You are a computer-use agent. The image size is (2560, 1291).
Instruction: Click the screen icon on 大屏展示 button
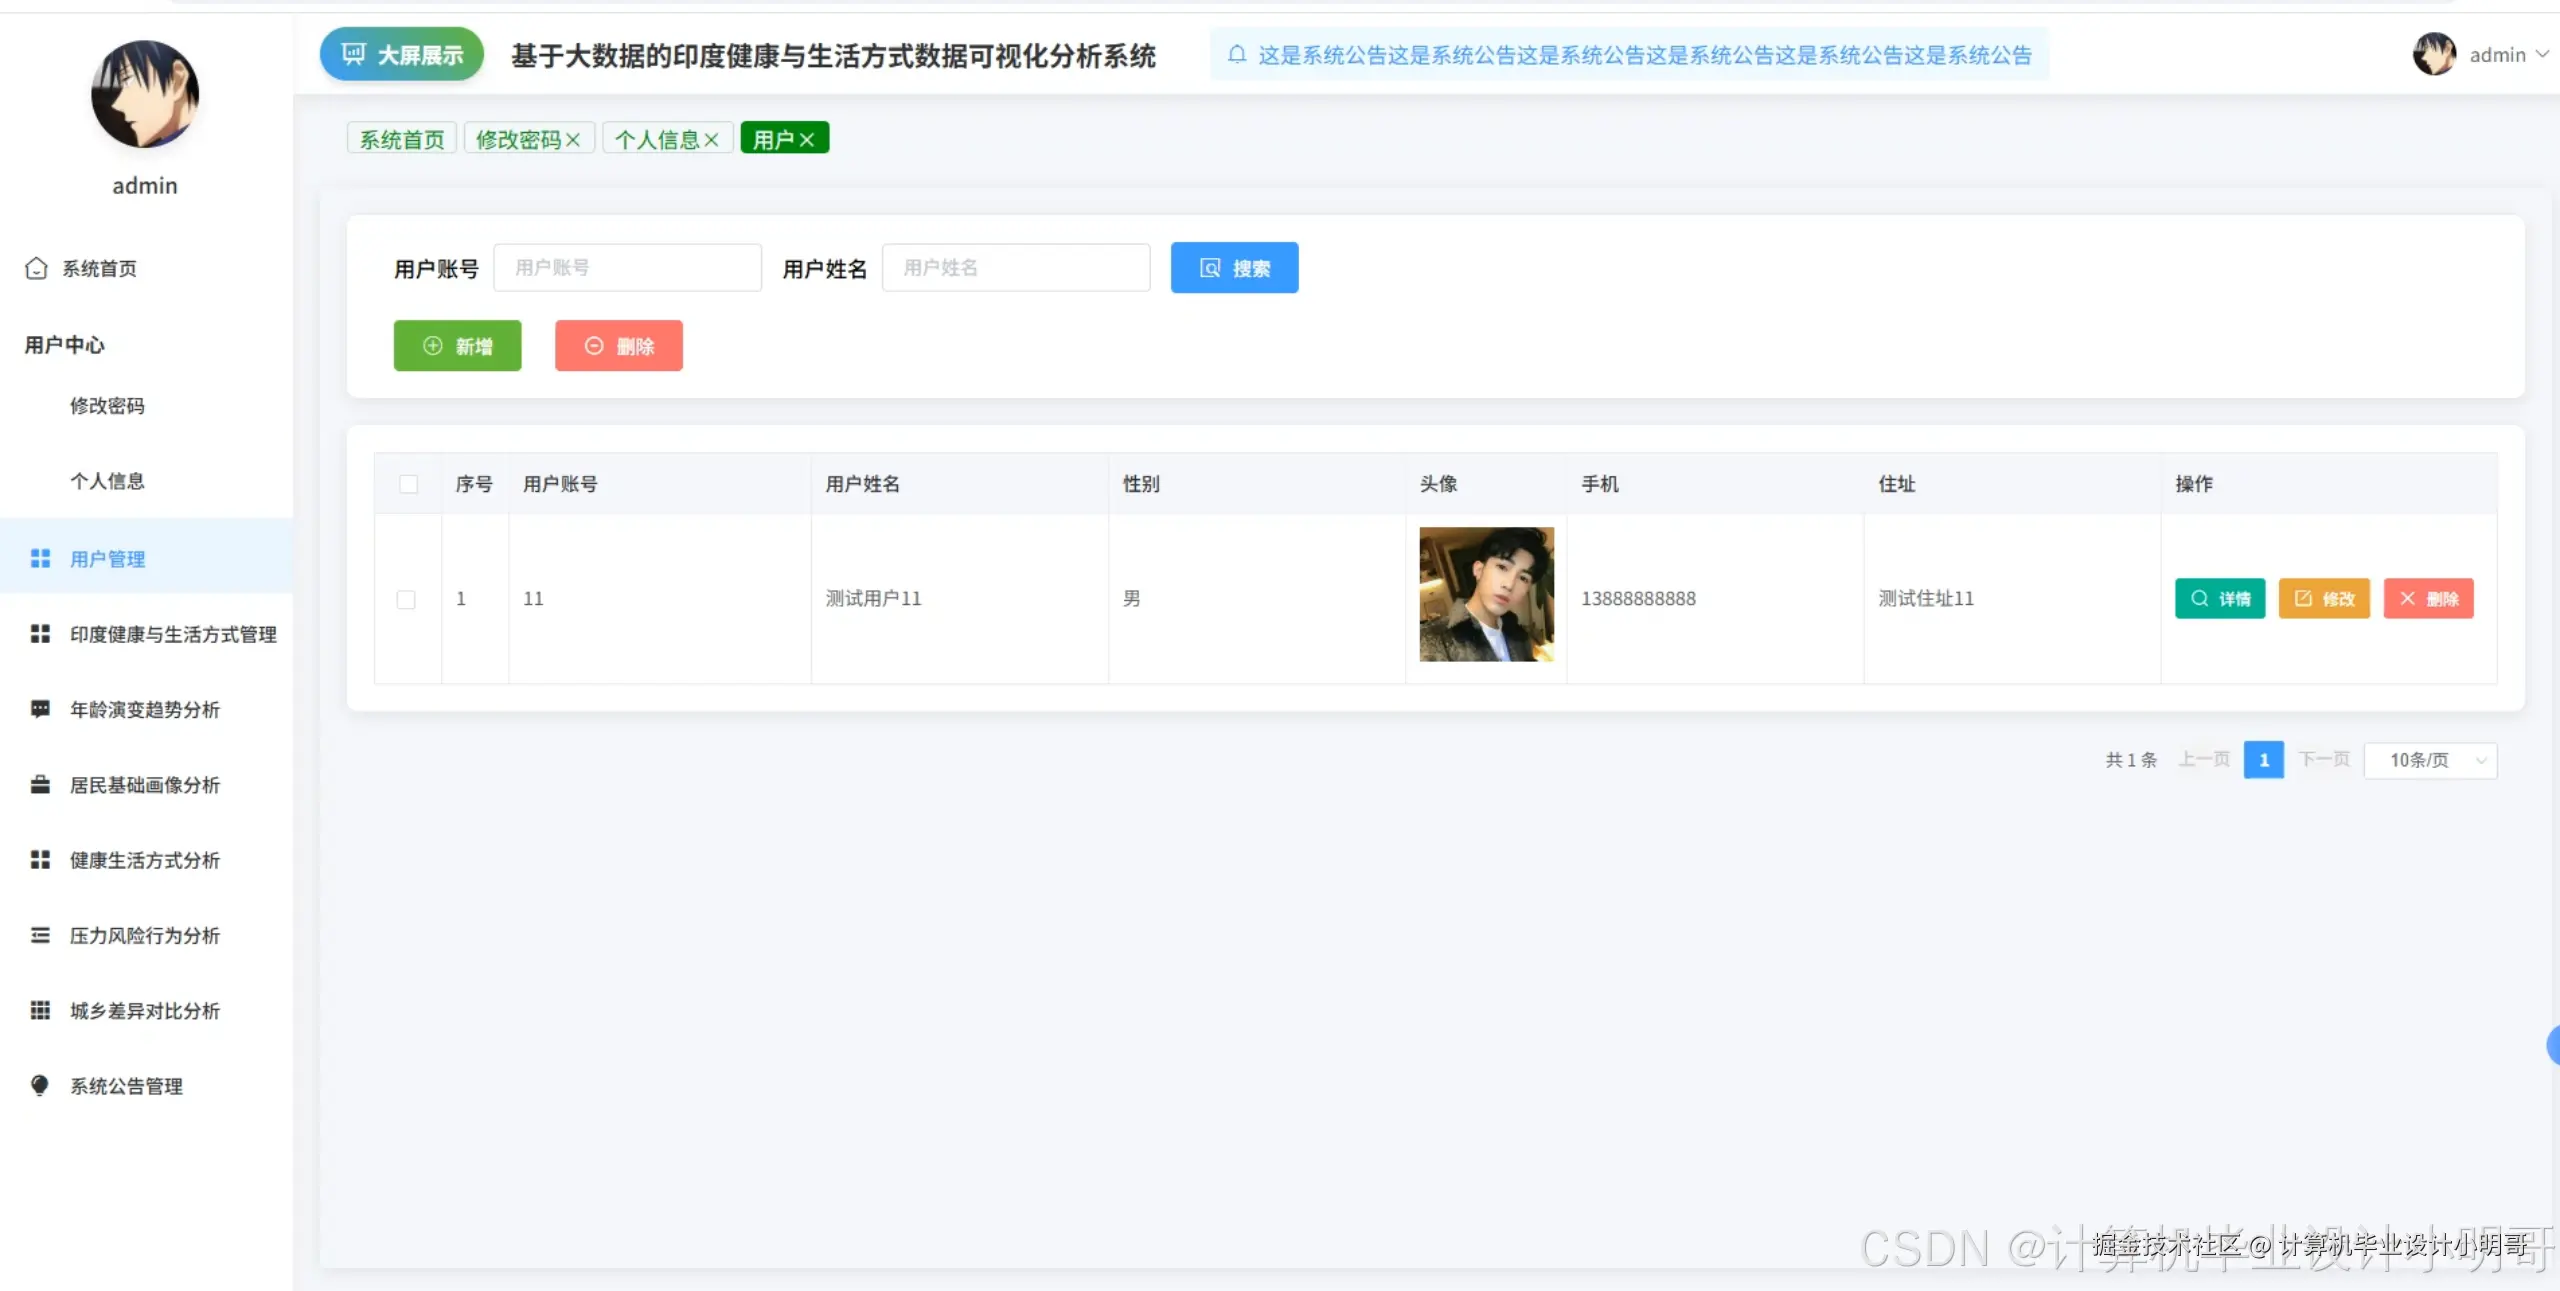pos(355,54)
